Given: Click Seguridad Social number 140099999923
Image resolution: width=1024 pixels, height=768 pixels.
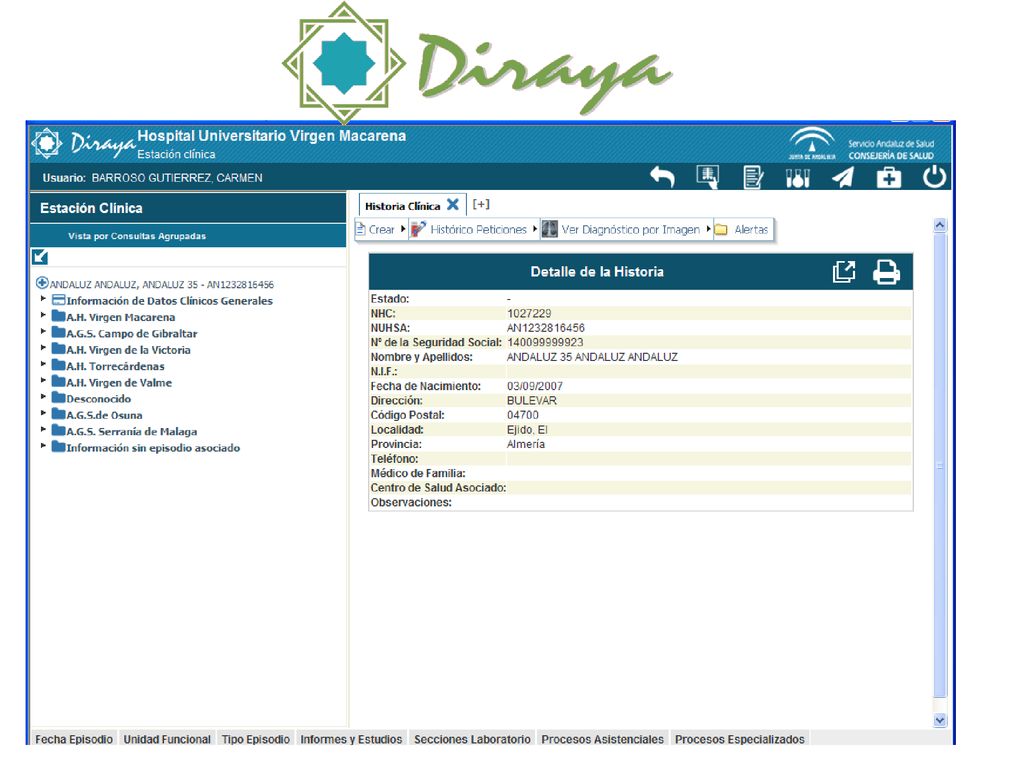Looking at the screenshot, I should click(545, 342).
